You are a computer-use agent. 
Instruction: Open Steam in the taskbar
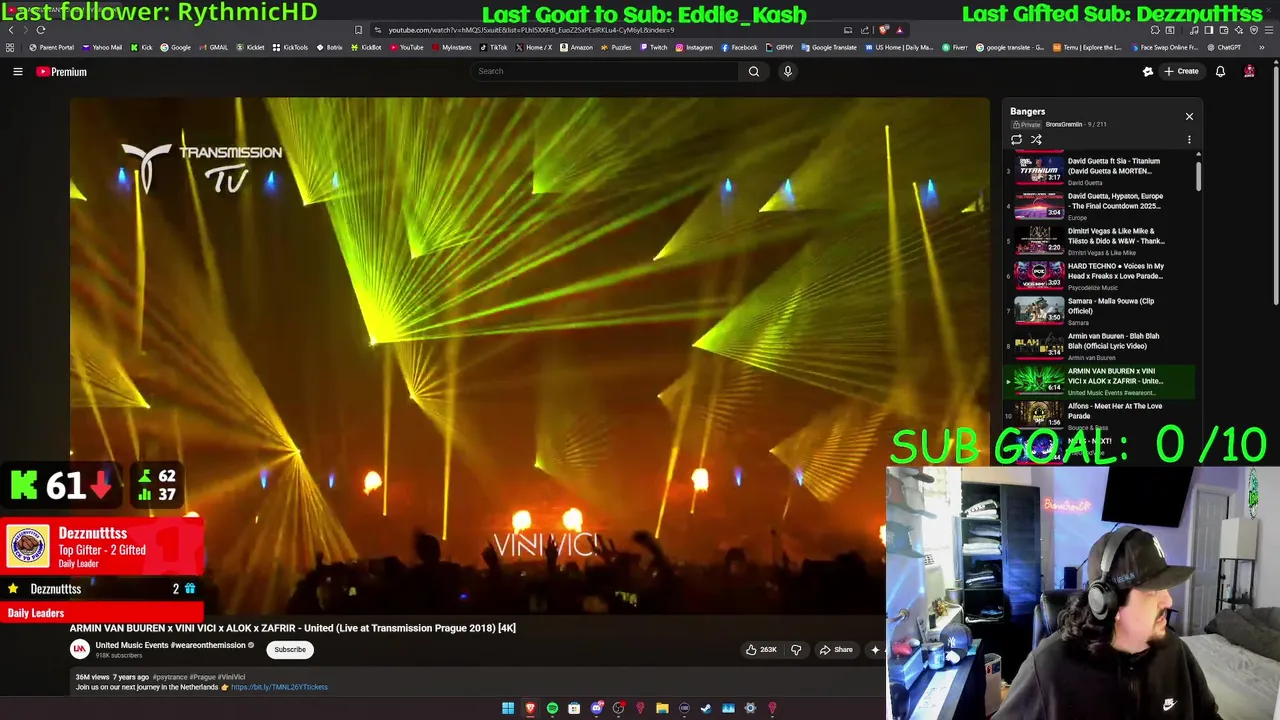706,709
